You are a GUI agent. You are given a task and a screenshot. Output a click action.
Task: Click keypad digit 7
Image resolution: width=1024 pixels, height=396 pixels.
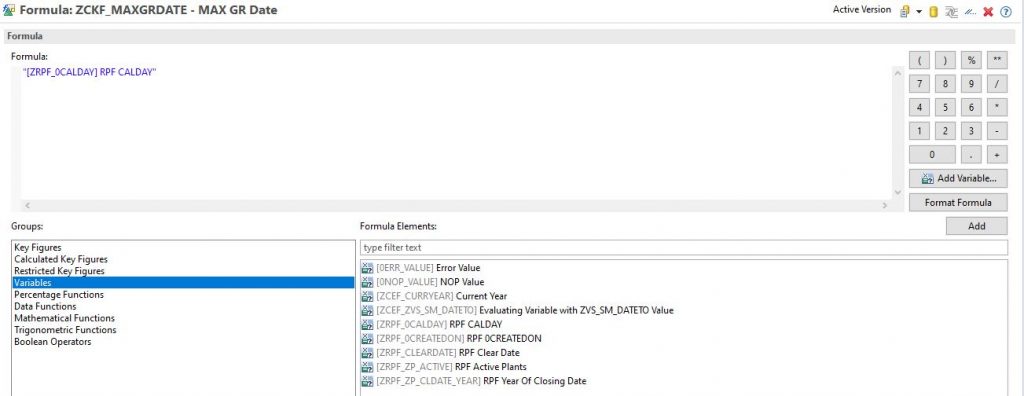coord(919,84)
